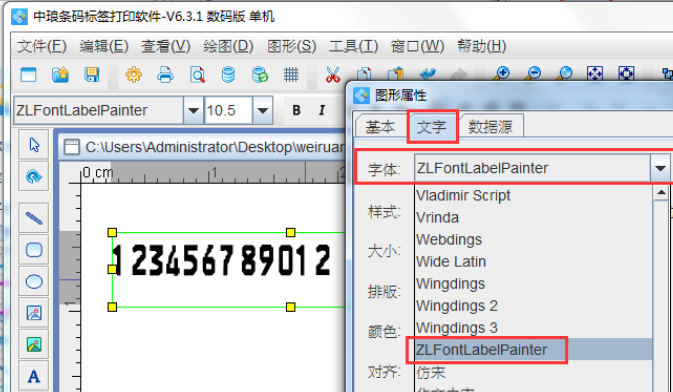Viewport: 673px width, 392px height.
Task: Select the blue picture frame tool
Action: (x=34, y=313)
